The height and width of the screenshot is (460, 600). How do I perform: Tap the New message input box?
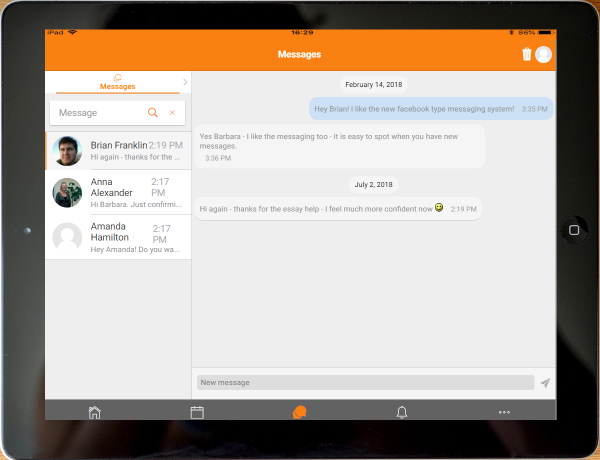coord(365,383)
